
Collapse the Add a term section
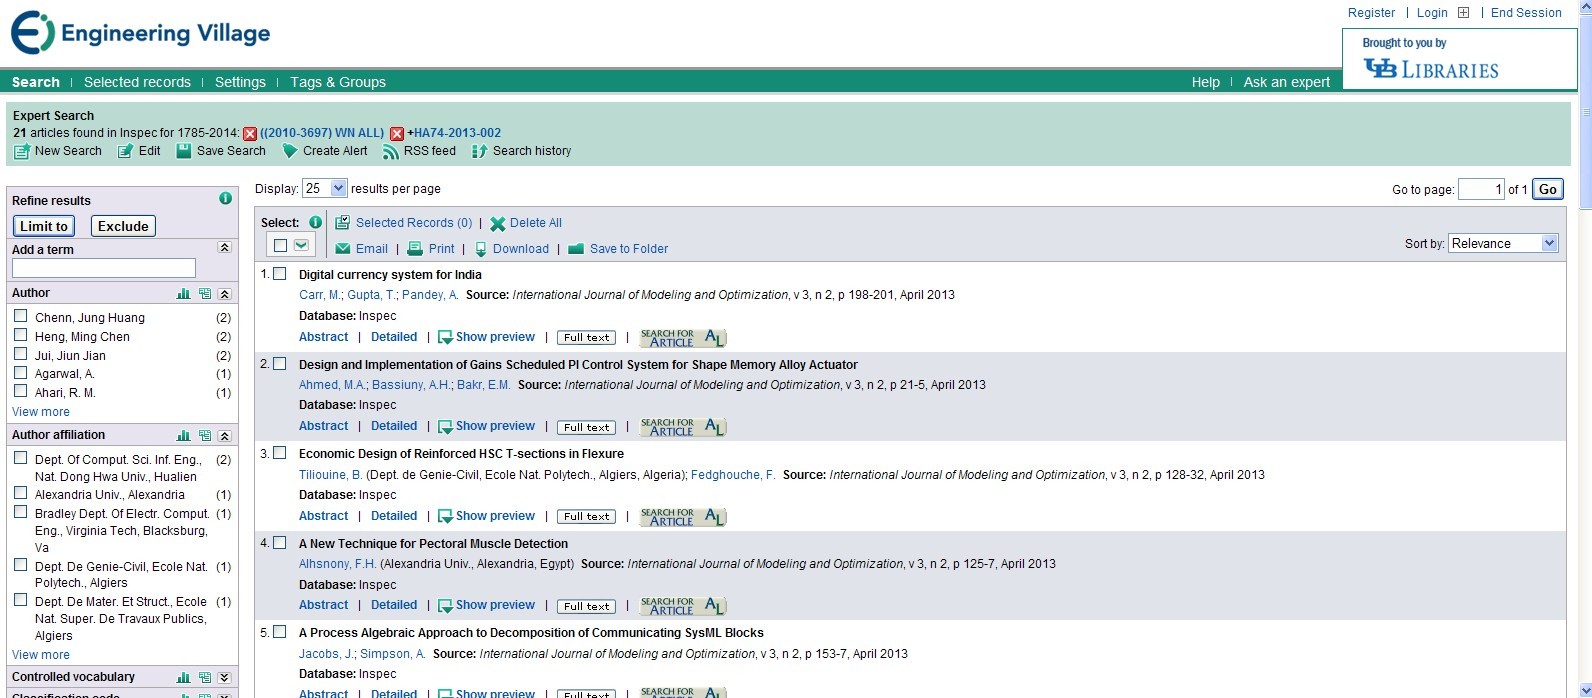pos(225,247)
